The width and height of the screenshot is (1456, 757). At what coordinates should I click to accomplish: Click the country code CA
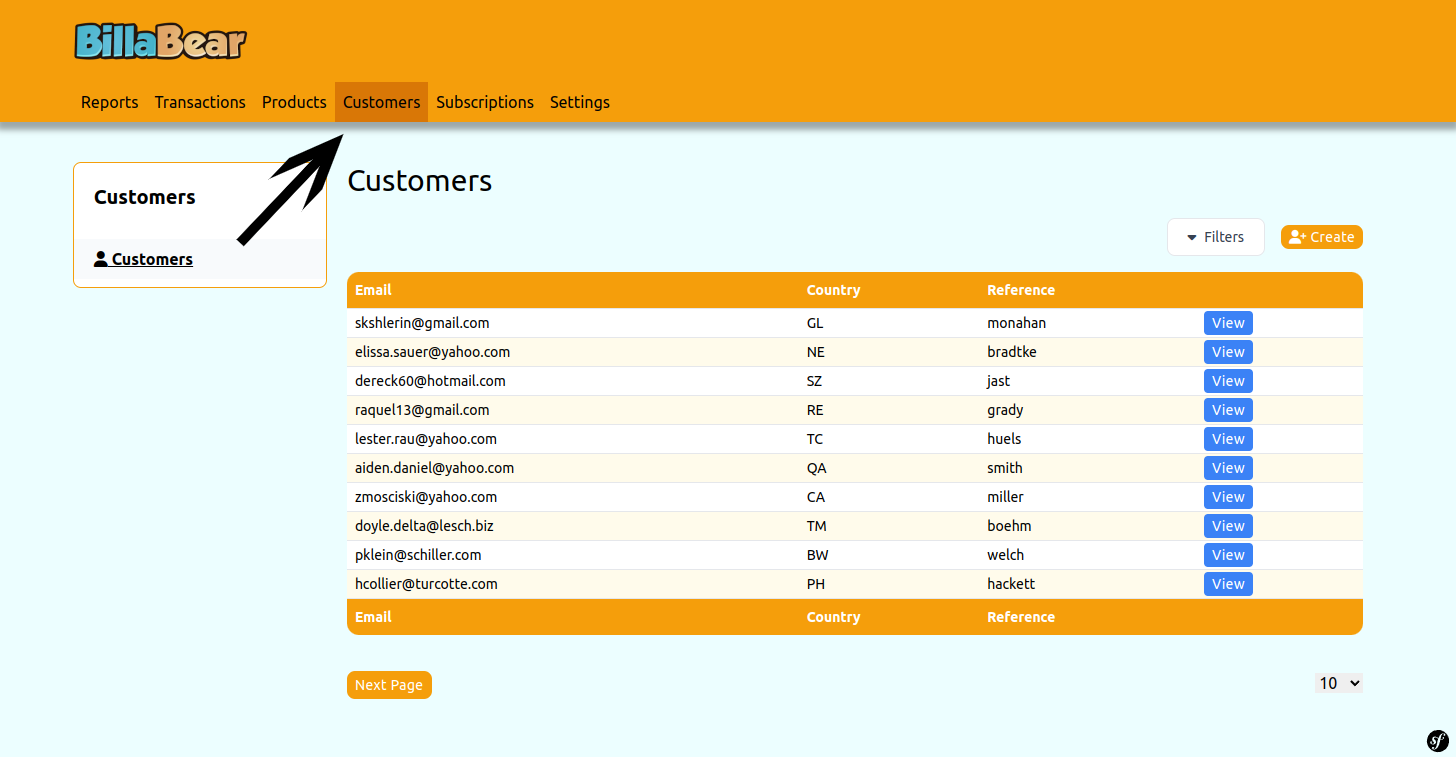coord(816,497)
